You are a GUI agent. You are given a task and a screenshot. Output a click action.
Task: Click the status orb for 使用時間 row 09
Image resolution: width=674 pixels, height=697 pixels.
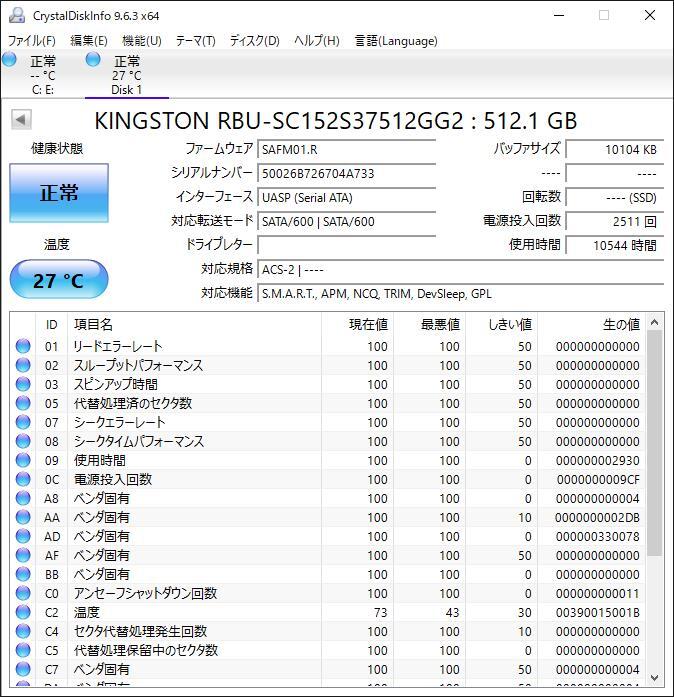[23, 460]
